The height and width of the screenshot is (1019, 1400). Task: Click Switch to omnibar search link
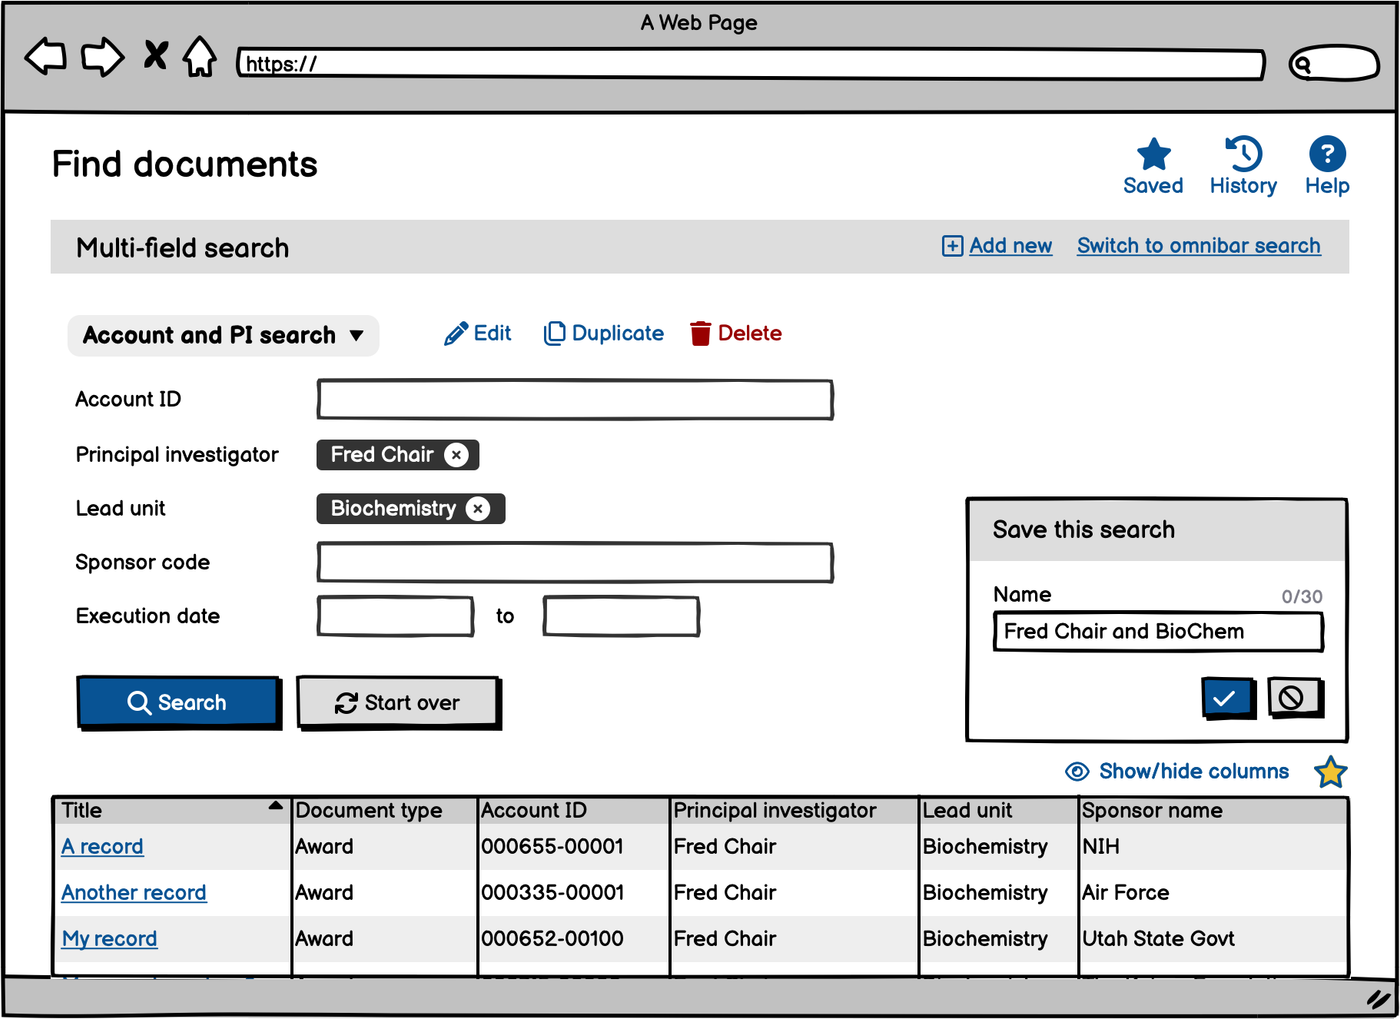(x=1198, y=246)
